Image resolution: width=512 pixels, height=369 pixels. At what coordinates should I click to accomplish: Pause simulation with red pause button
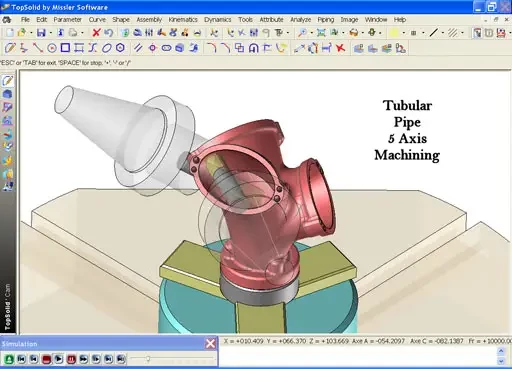tap(71, 359)
